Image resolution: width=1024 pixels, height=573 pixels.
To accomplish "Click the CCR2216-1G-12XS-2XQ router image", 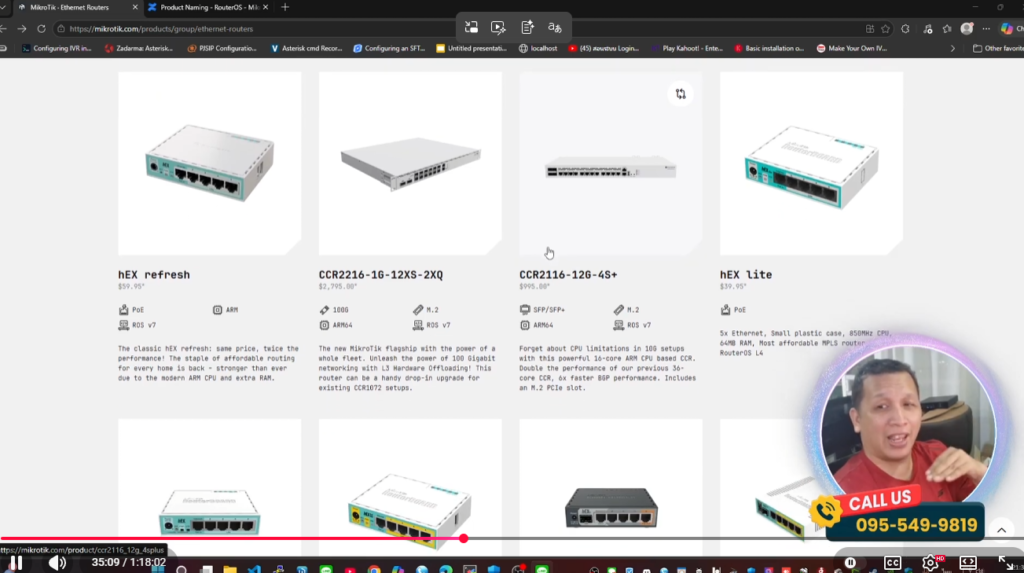I will tap(410, 163).
